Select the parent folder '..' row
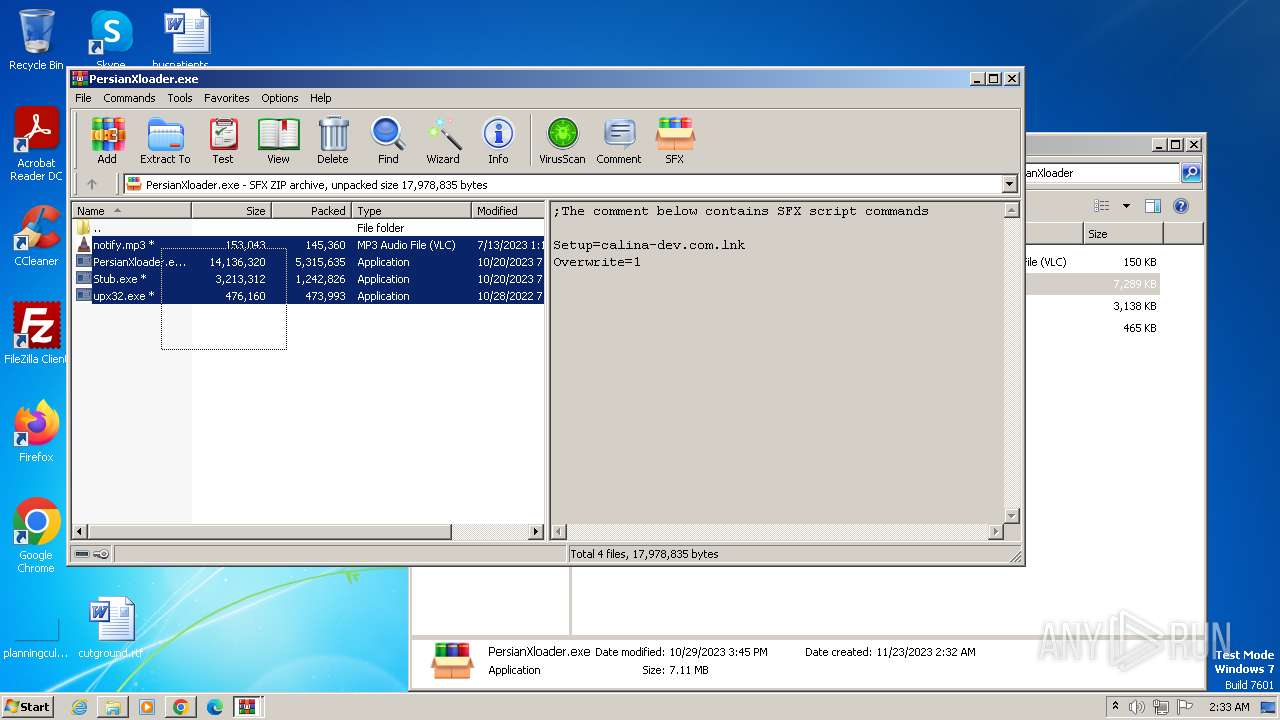 (308, 228)
